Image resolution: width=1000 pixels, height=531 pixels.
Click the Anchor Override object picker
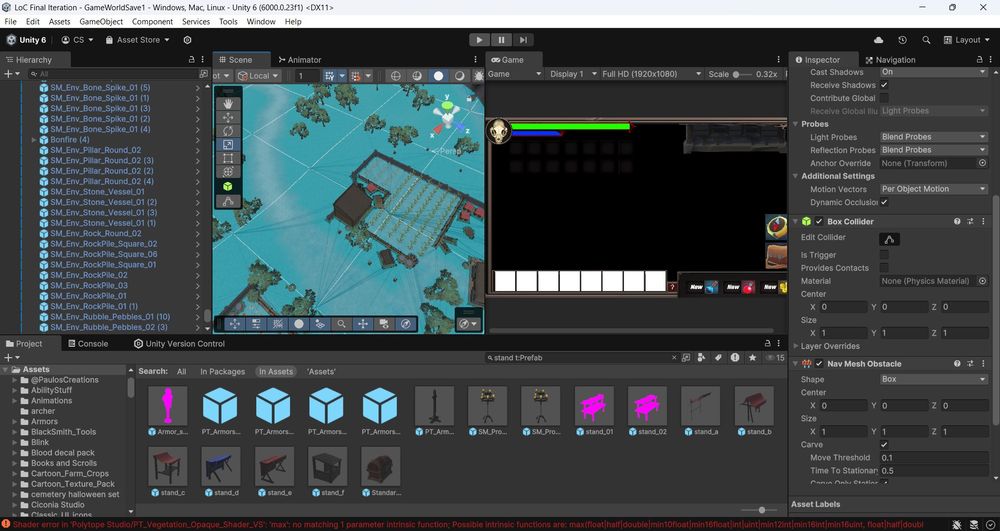pyautogui.click(x=982, y=163)
